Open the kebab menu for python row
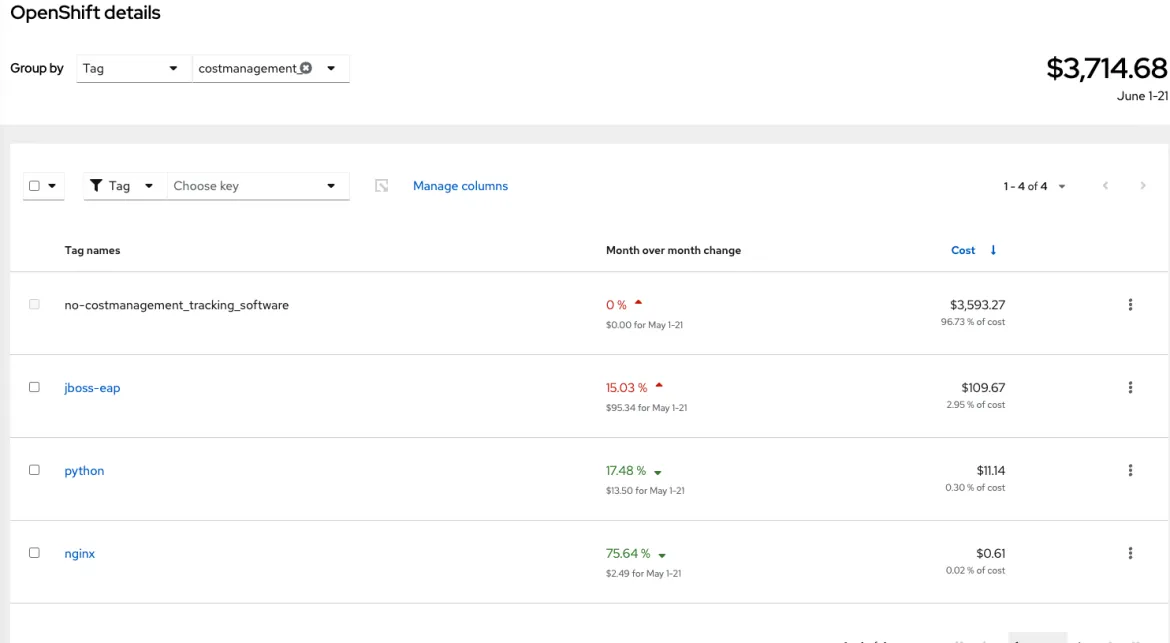 point(1130,470)
